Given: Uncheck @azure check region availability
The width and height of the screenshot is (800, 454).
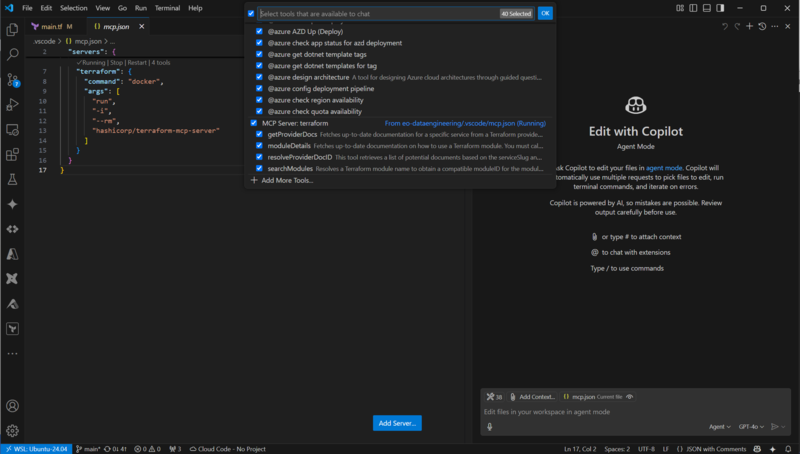Looking at the screenshot, I should point(259,100).
